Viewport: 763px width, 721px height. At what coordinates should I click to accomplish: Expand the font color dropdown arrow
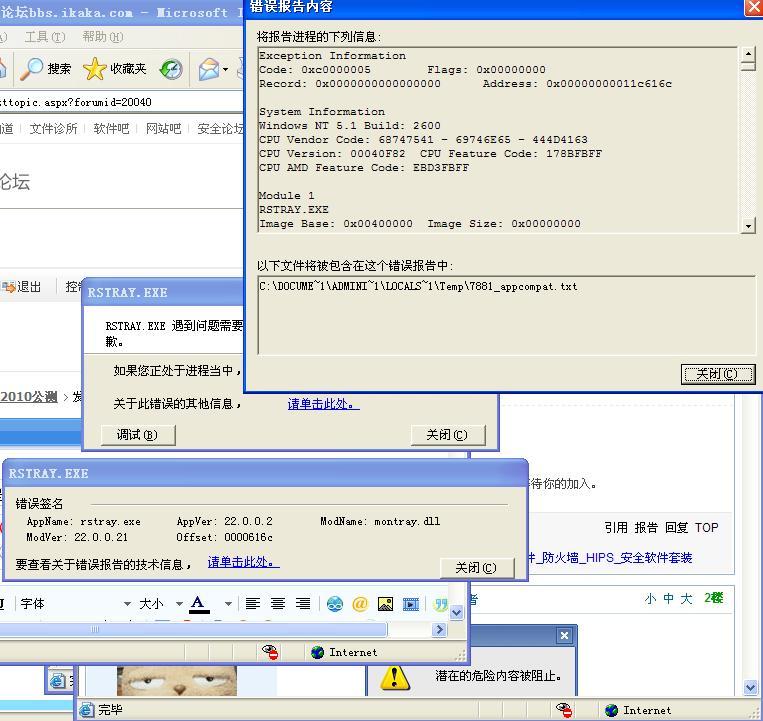pos(228,604)
